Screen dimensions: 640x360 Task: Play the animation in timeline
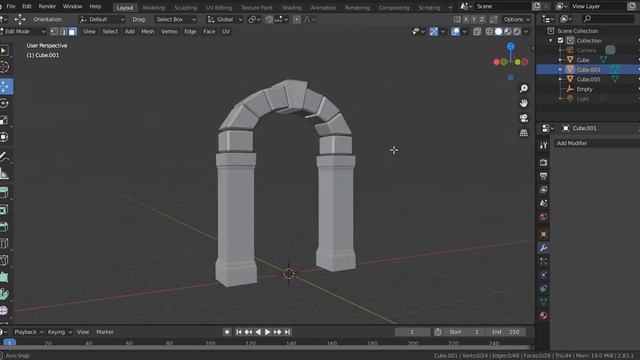(x=267, y=332)
